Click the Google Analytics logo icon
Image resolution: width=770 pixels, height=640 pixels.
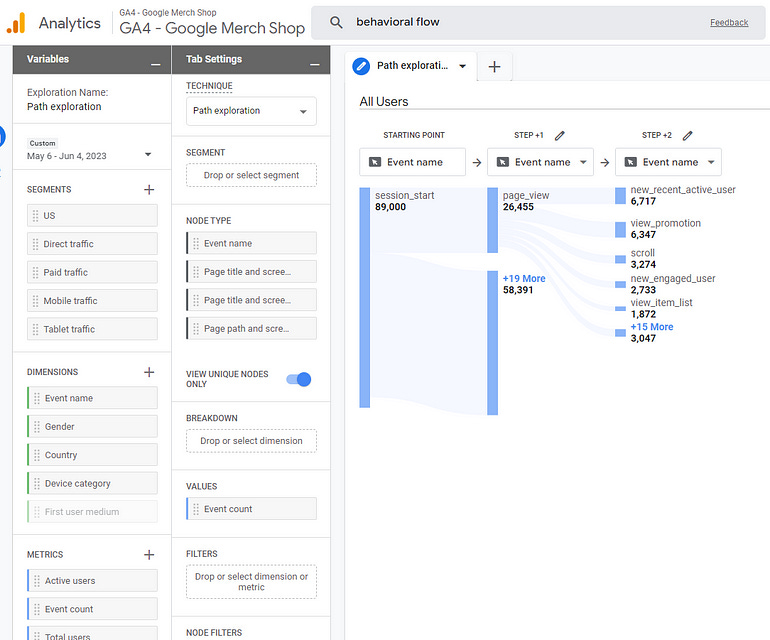click(16, 23)
